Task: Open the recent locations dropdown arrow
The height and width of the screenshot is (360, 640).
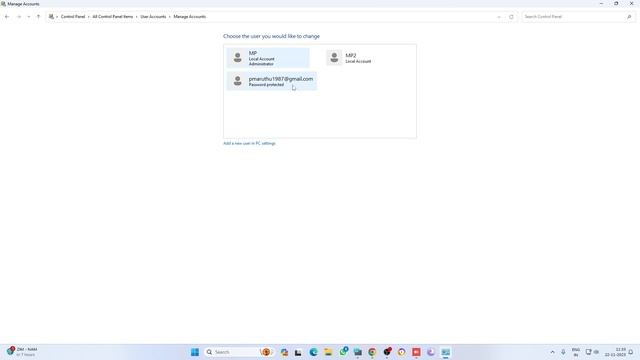Action: click(x=29, y=17)
